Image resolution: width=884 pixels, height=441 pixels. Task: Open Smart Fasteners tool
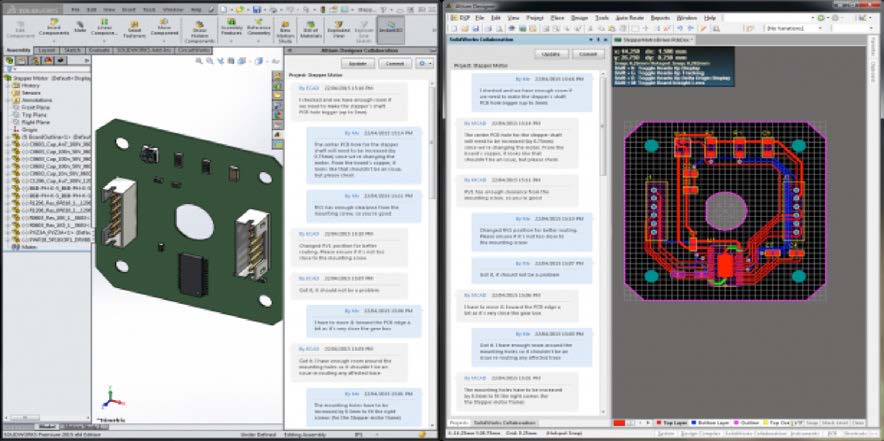(x=134, y=29)
